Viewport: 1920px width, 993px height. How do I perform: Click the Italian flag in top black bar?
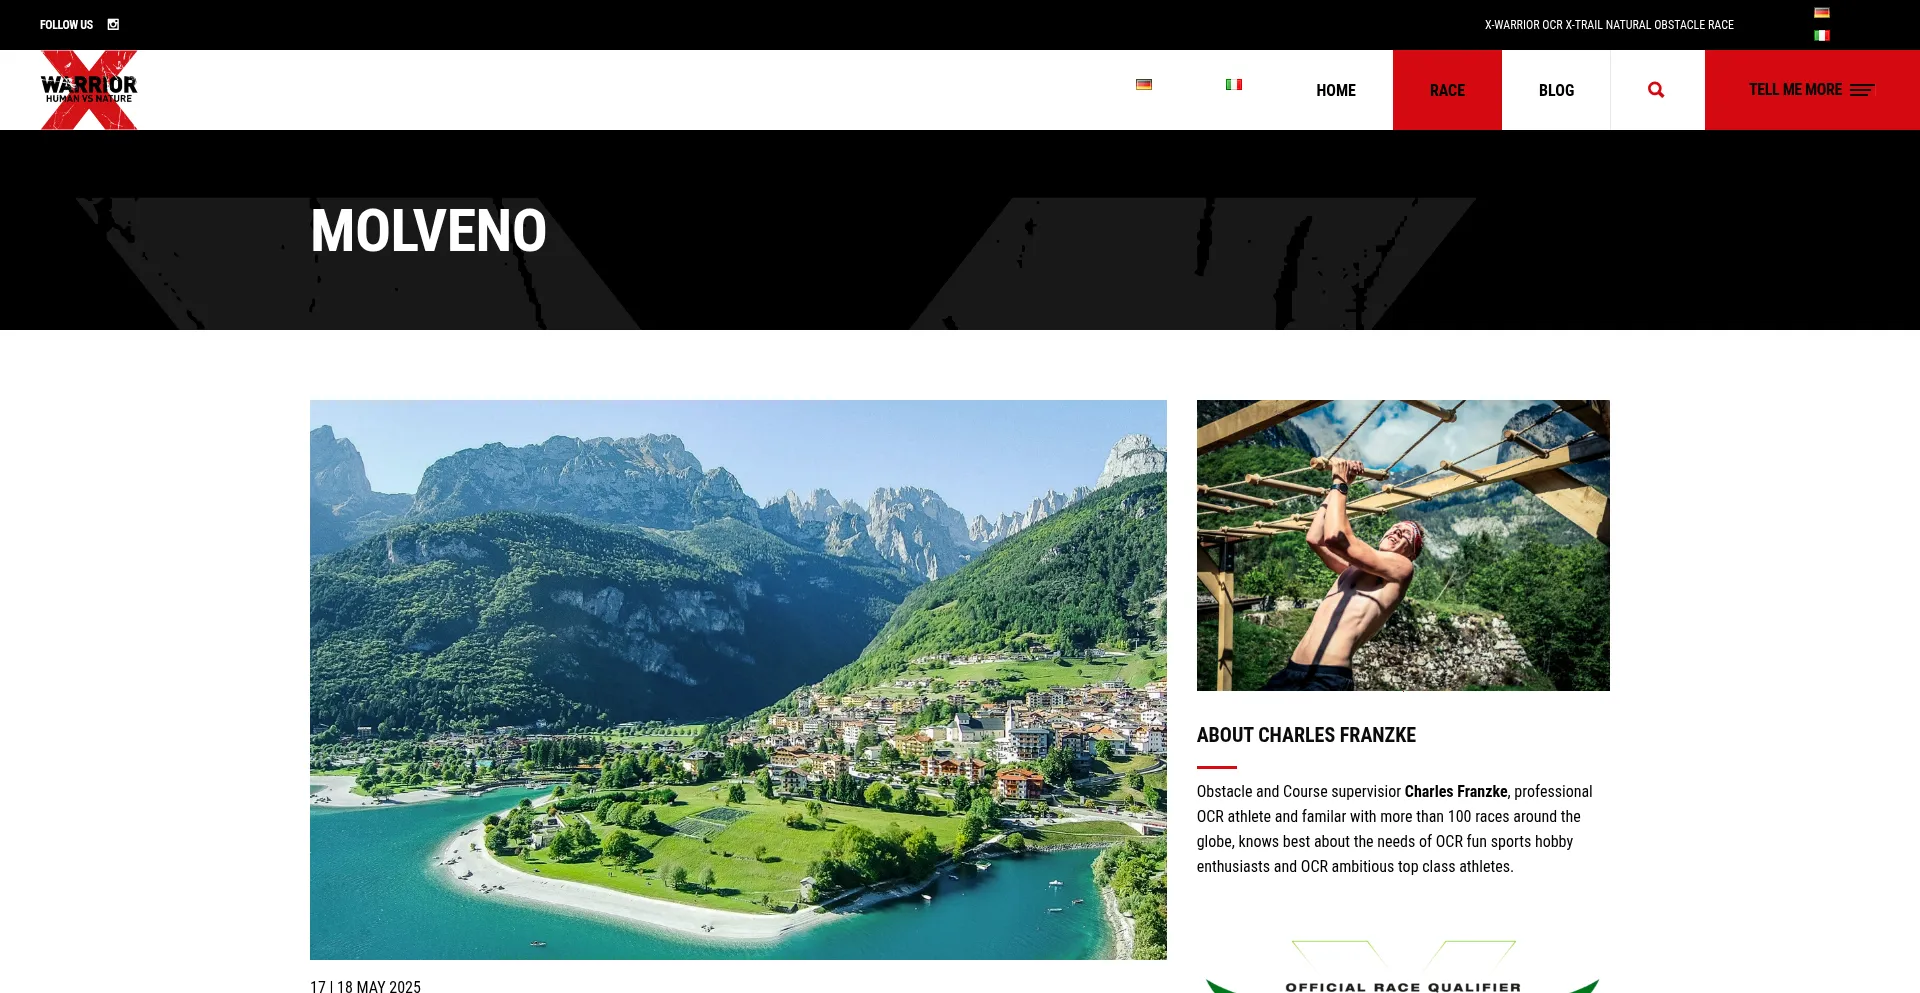pyautogui.click(x=1822, y=36)
